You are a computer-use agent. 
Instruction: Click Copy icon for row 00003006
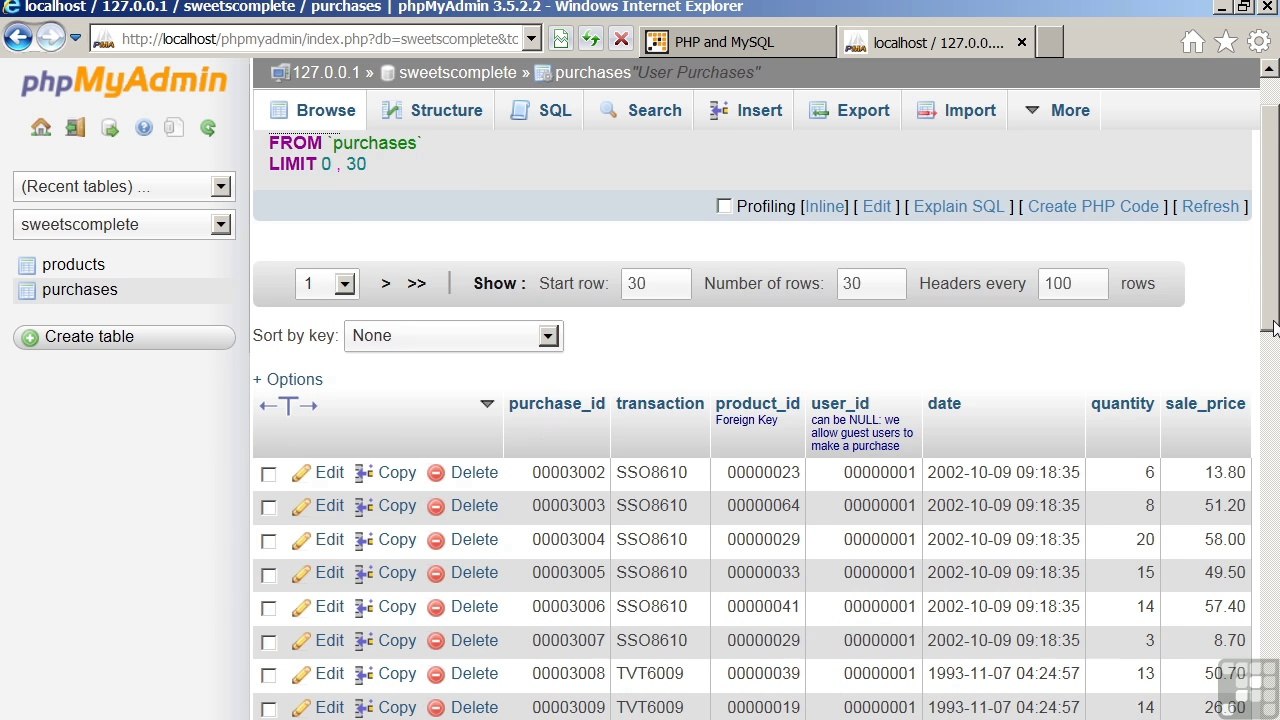pos(364,607)
